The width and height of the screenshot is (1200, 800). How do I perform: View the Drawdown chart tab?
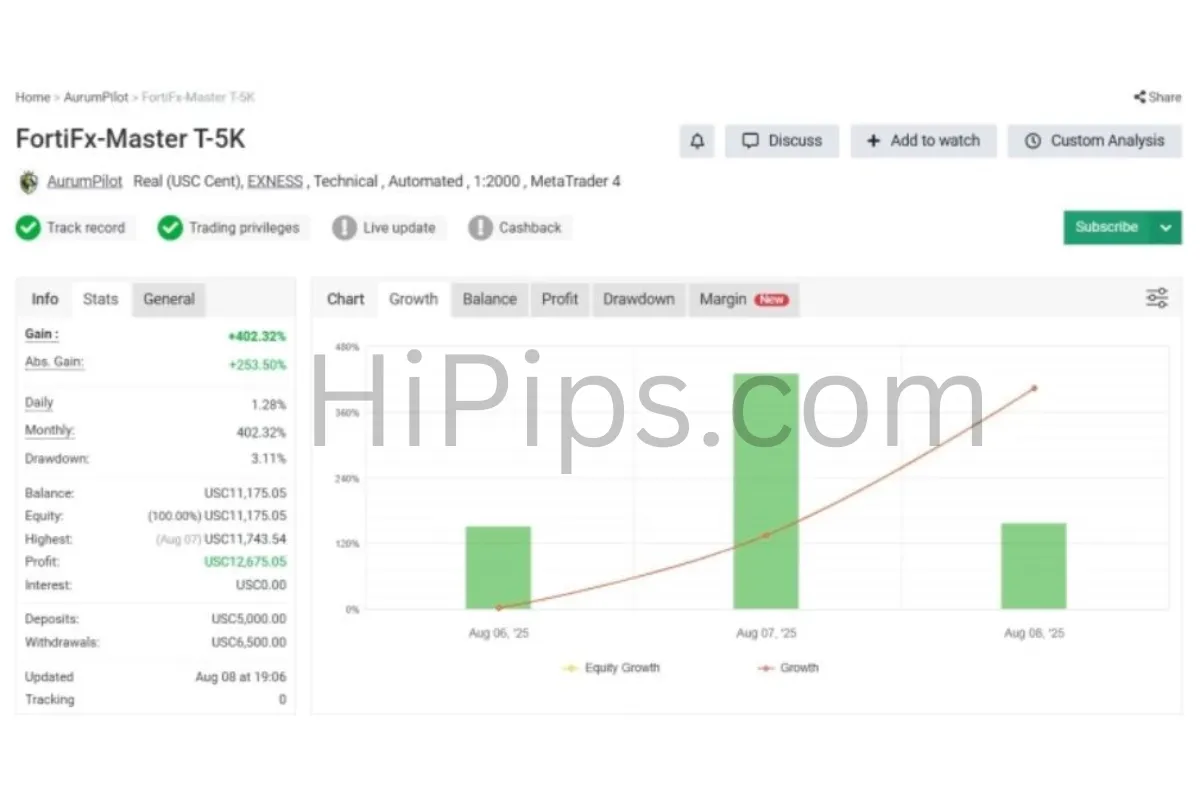(639, 299)
